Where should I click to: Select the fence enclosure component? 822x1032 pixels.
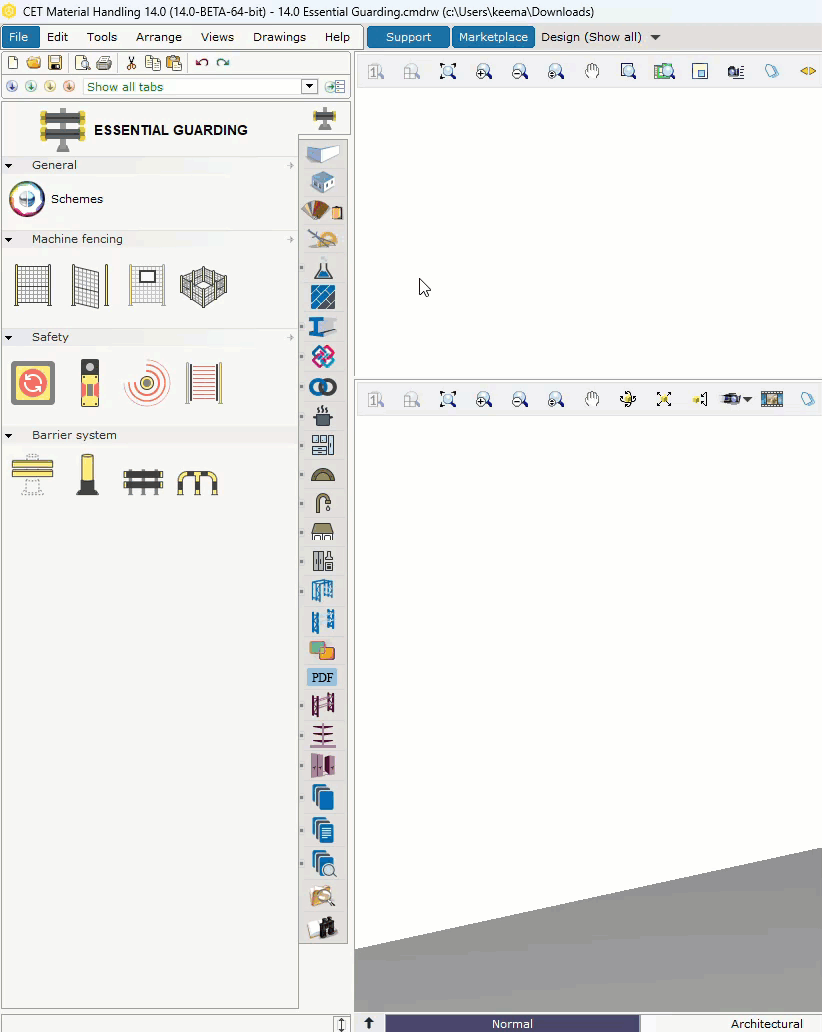coord(203,286)
